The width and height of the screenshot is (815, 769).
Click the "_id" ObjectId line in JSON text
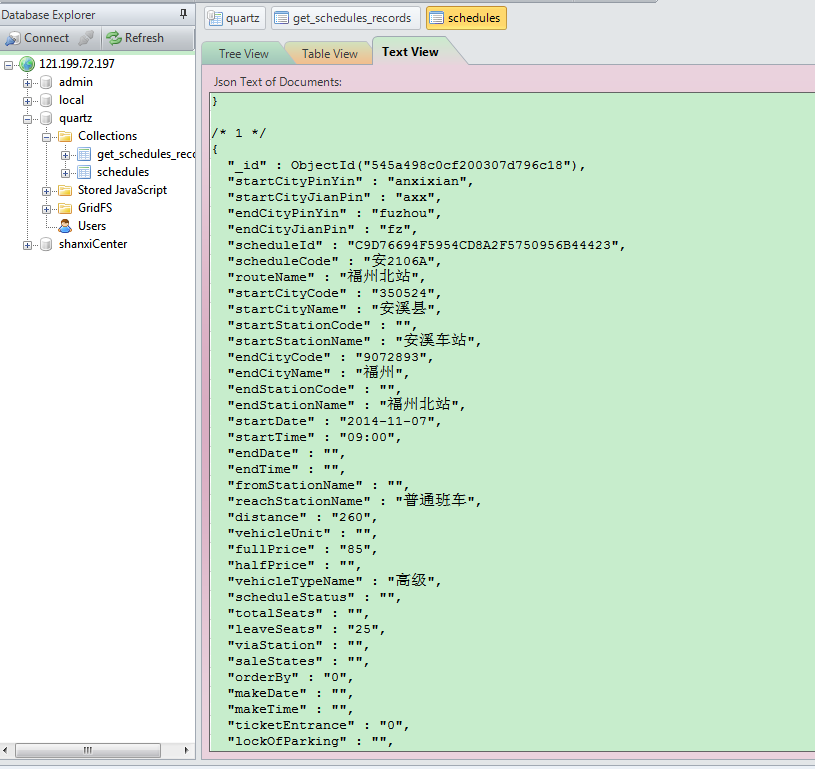[406, 165]
